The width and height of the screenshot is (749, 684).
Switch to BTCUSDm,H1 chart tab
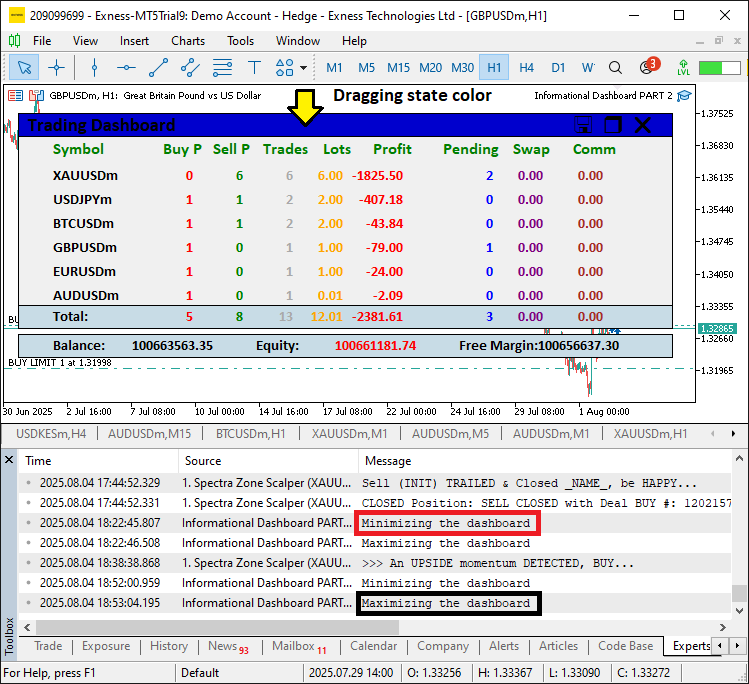[x=251, y=434]
